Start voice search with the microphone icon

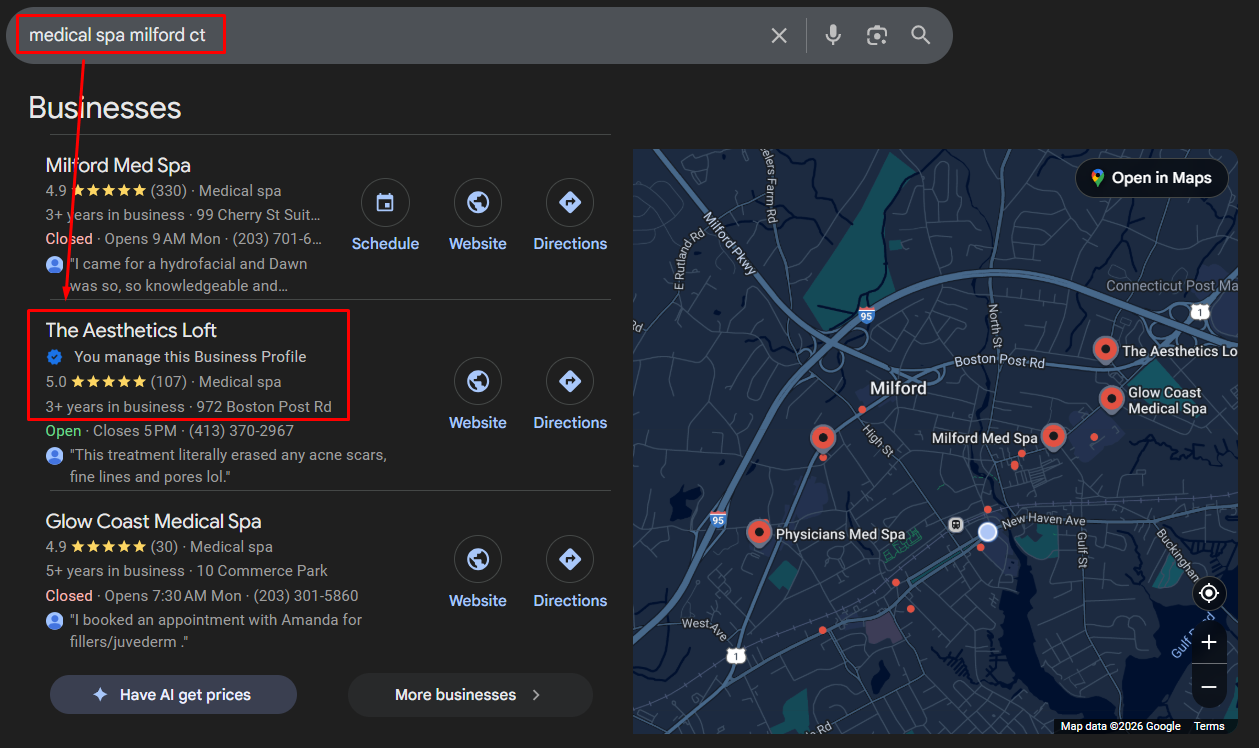coord(833,36)
